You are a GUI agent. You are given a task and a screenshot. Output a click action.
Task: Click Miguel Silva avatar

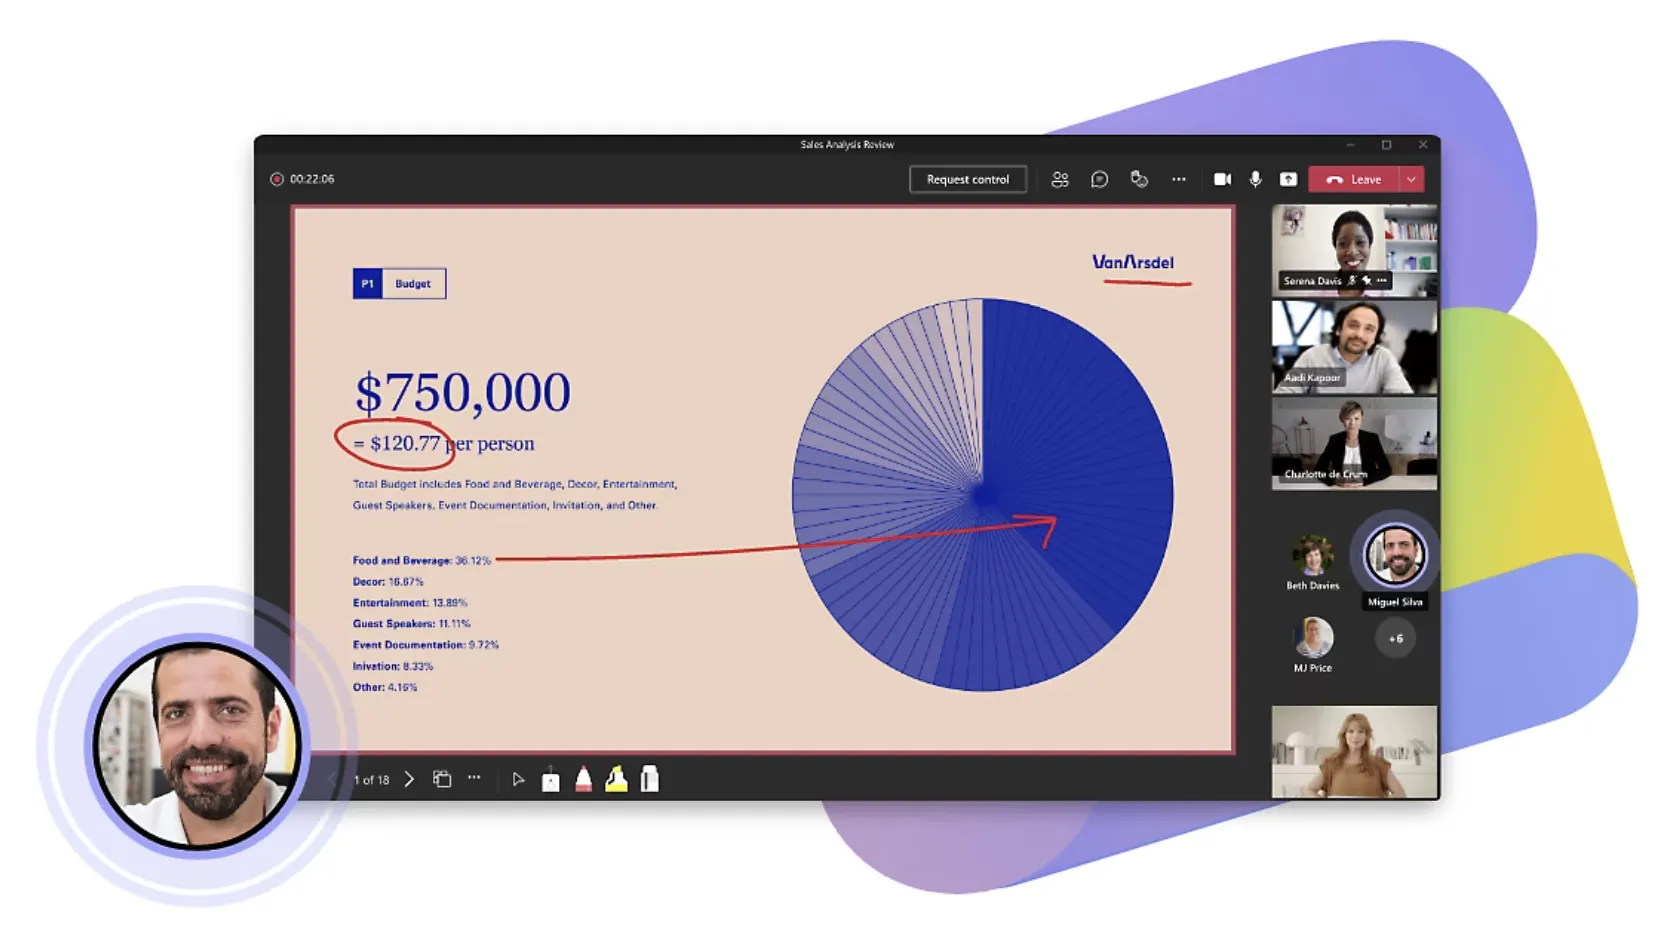(1395, 555)
